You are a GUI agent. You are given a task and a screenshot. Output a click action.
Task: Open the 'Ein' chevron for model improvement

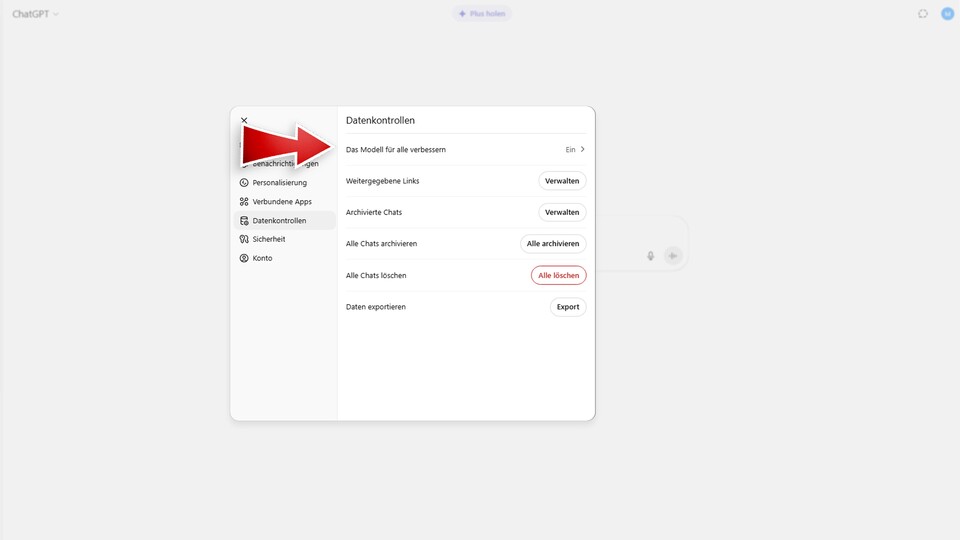point(582,150)
